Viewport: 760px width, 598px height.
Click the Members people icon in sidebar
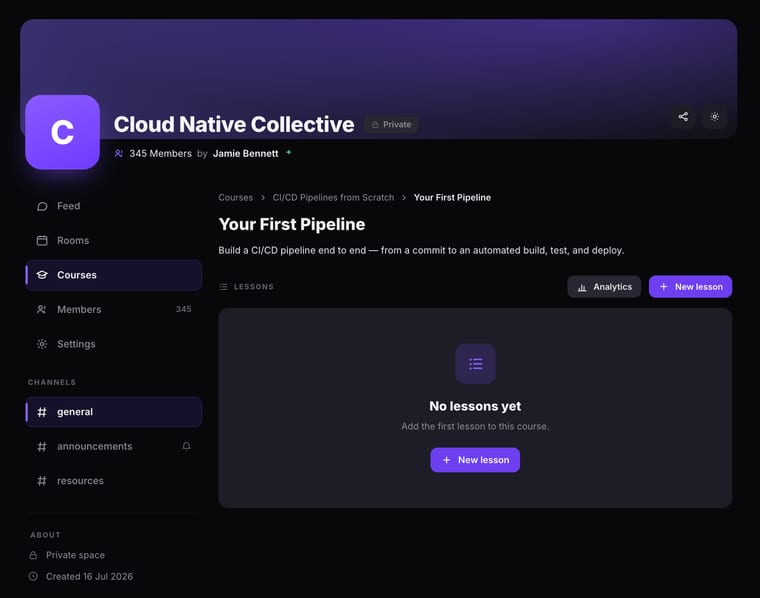[42, 309]
